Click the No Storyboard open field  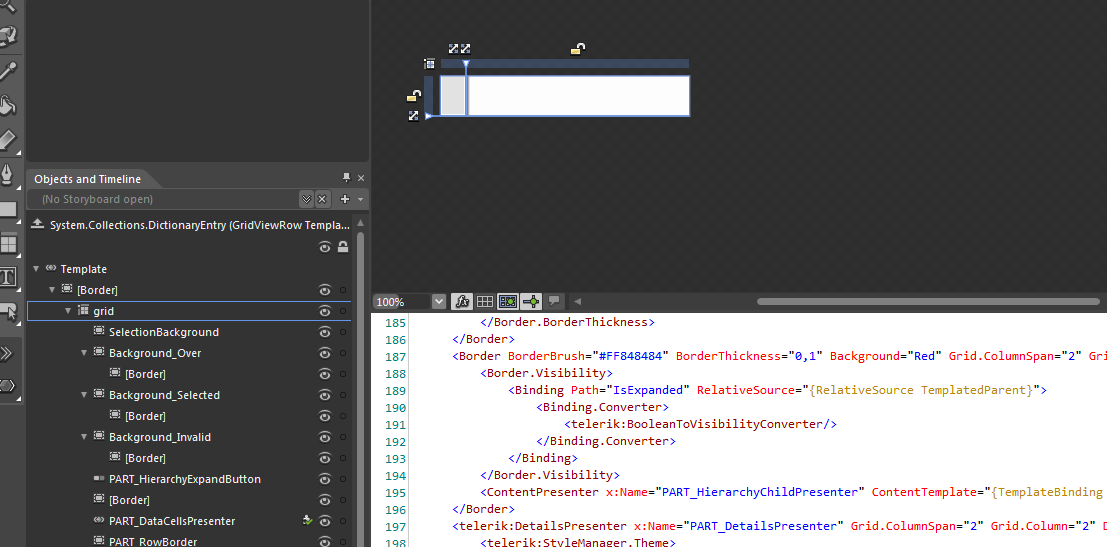pos(162,199)
